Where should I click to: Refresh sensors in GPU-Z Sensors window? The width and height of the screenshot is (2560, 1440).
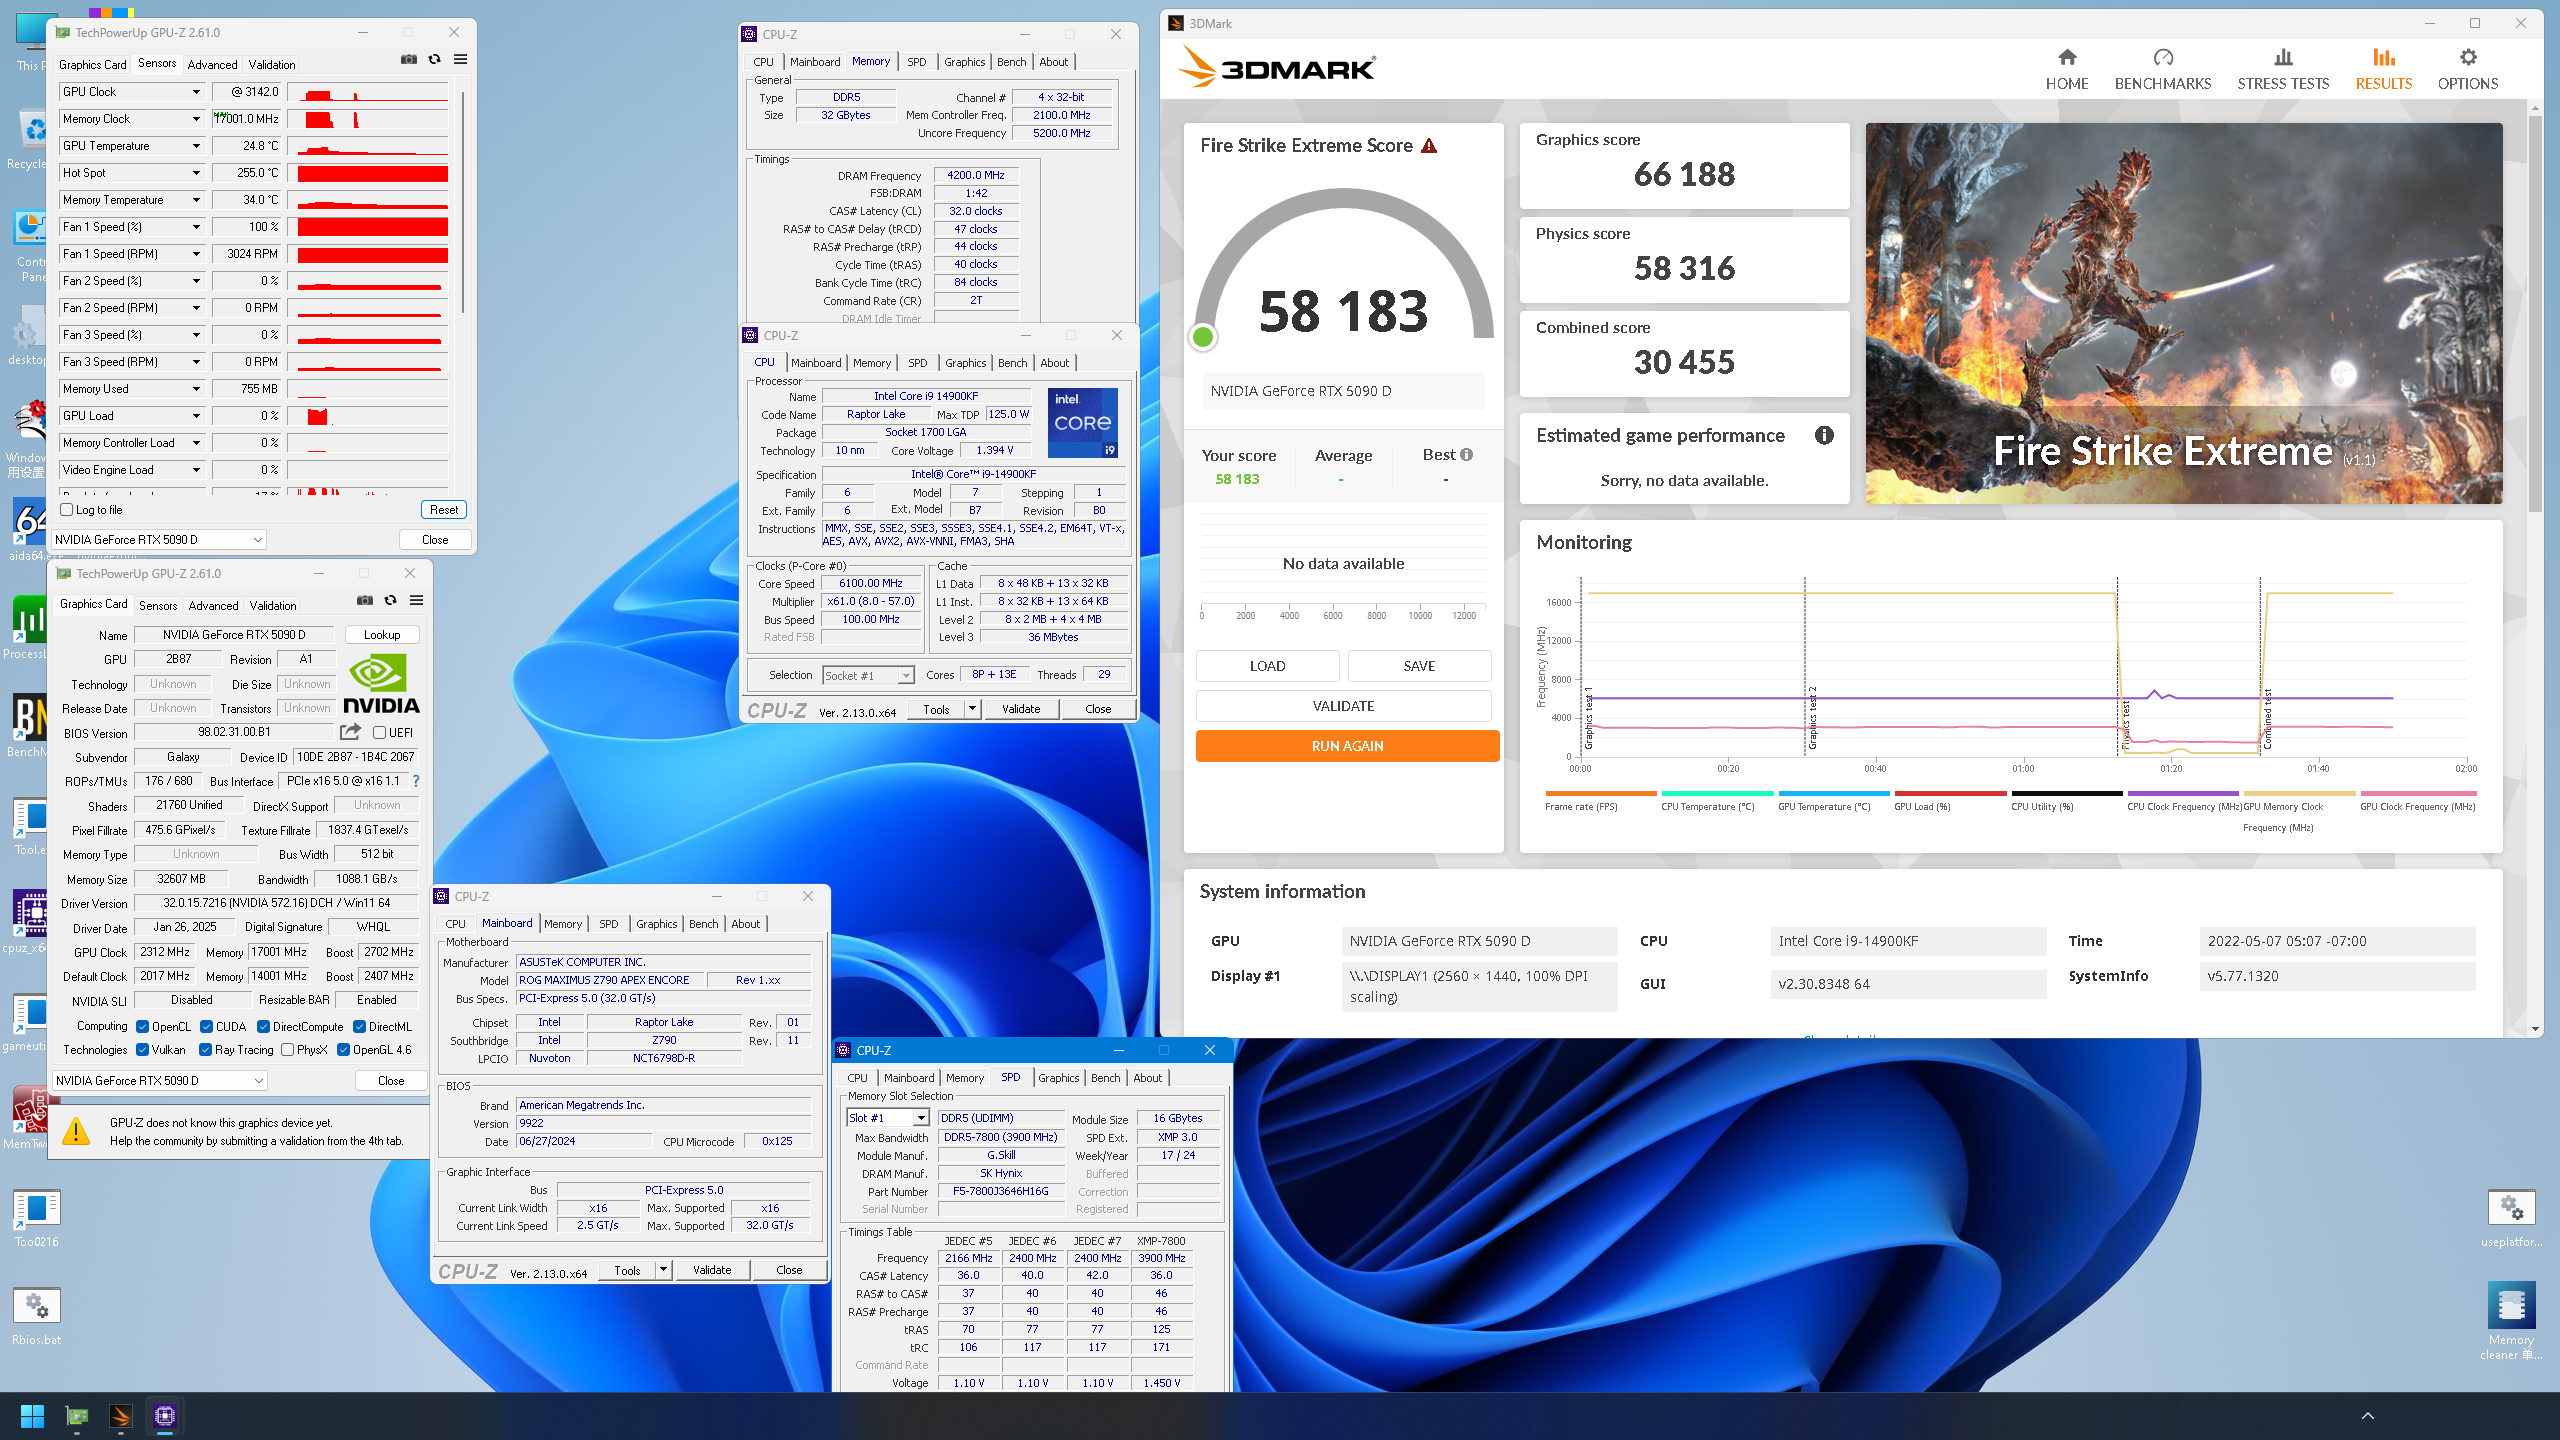point(434,60)
